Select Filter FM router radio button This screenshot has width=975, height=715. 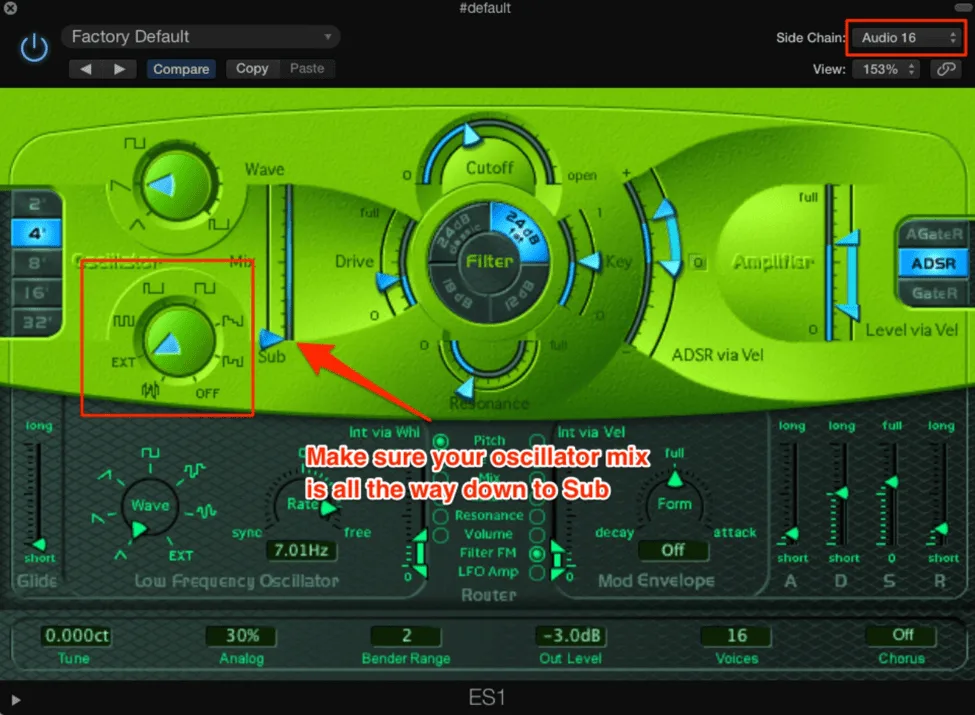(537, 553)
